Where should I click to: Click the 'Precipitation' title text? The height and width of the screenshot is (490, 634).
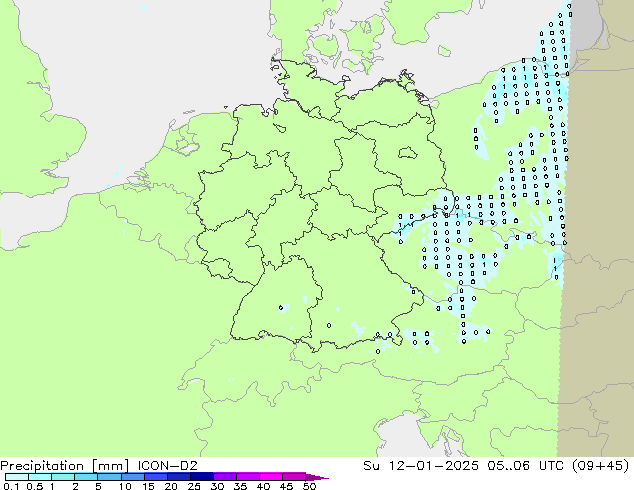(x=42, y=466)
